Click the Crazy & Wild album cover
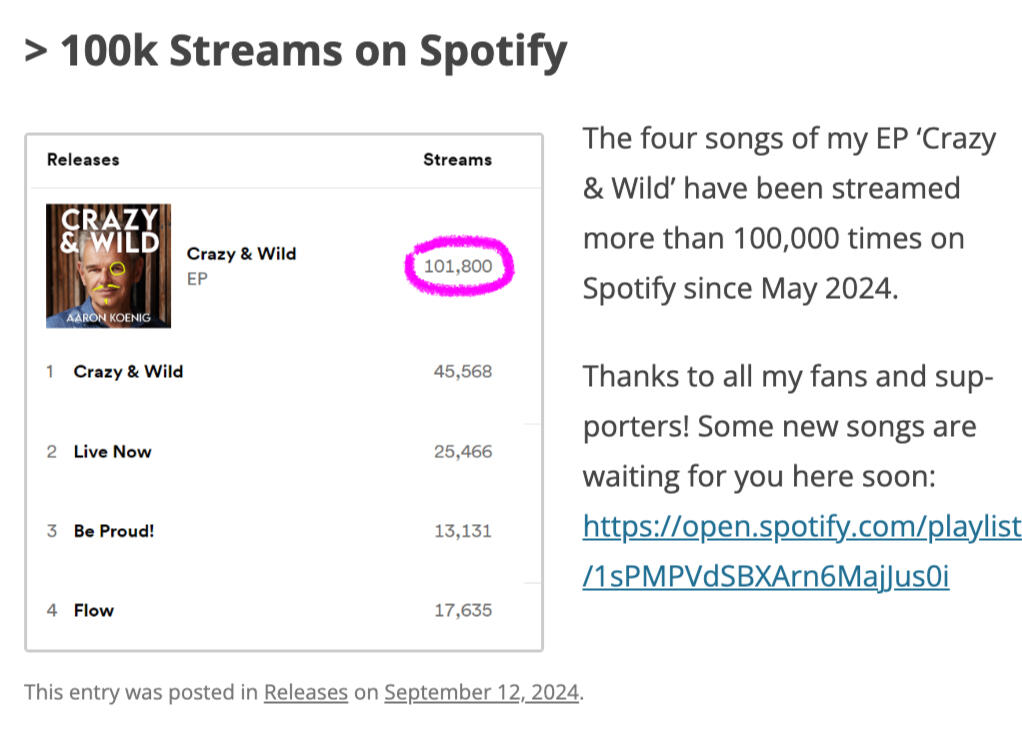Screen dimensions: 1022x742 (x=108, y=266)
